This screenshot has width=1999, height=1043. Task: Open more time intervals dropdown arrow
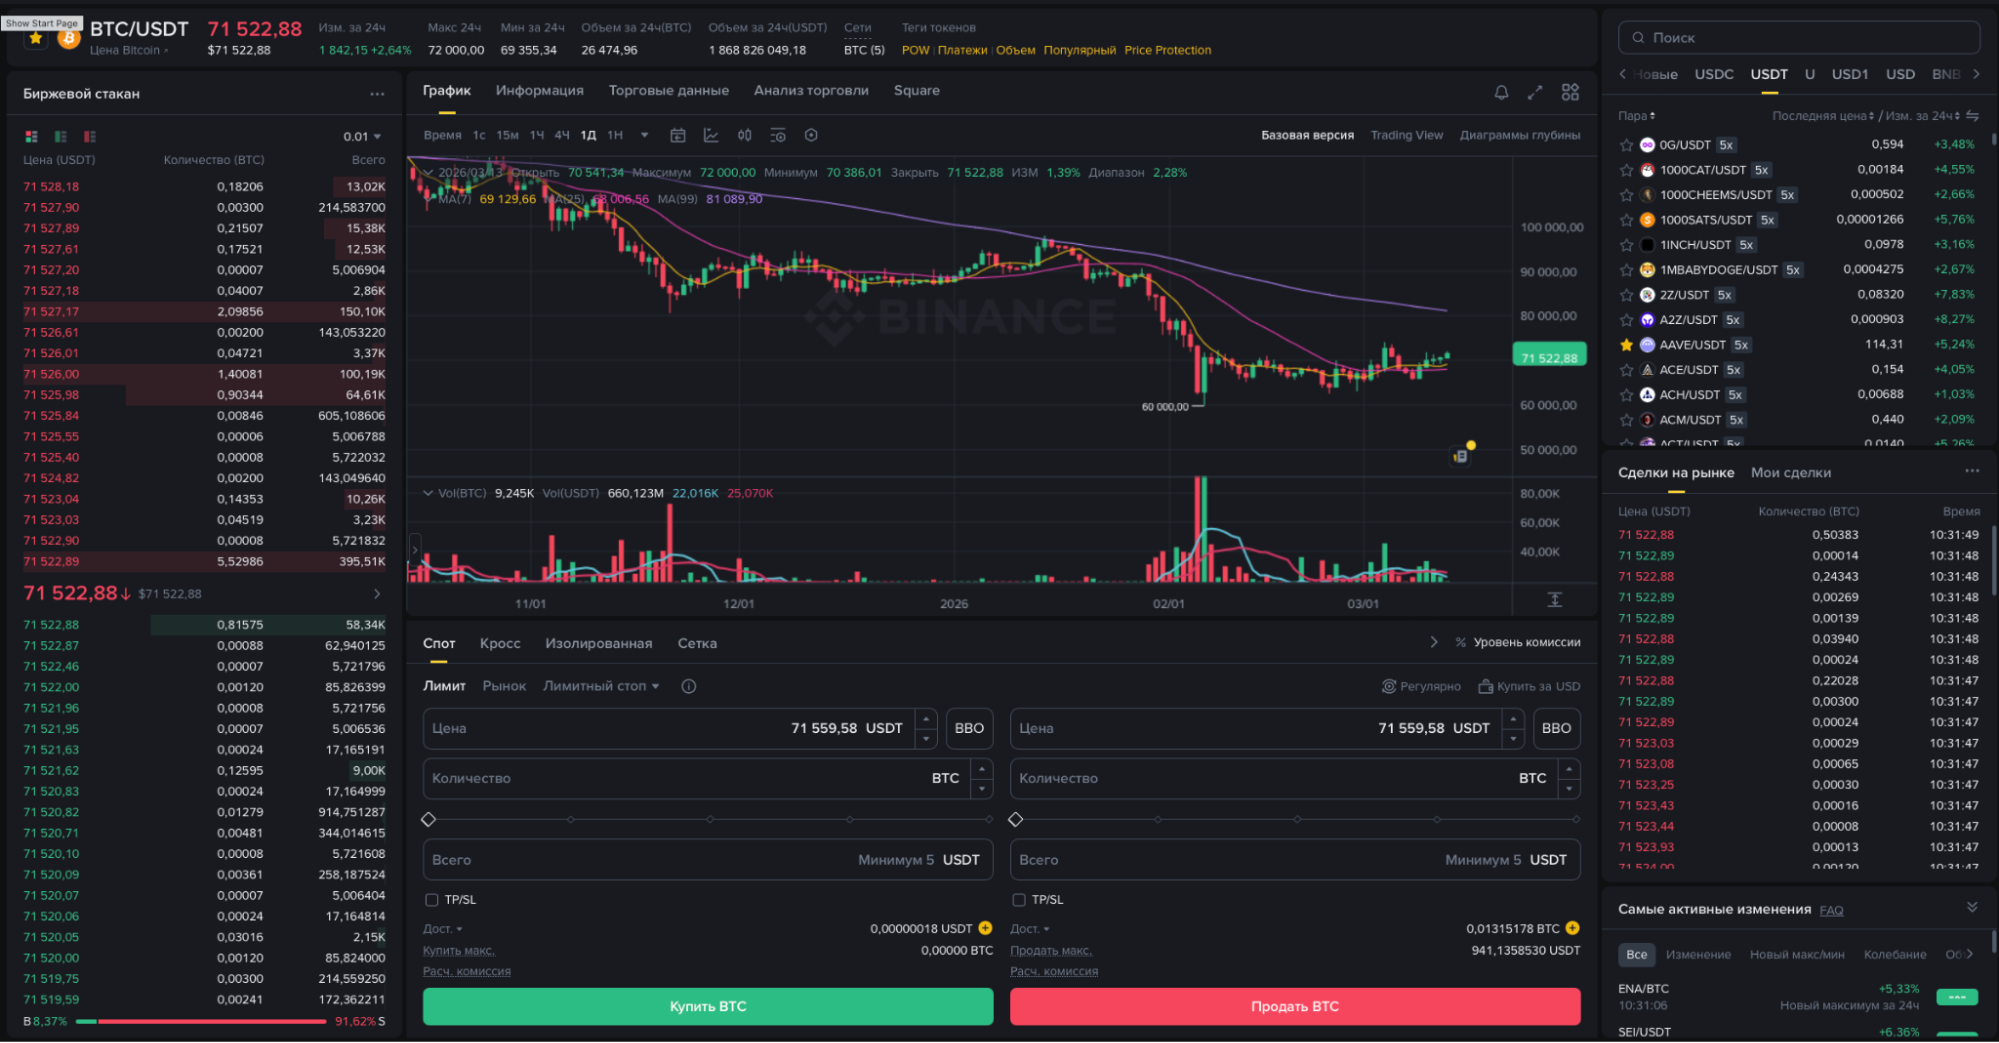point(644,135)
